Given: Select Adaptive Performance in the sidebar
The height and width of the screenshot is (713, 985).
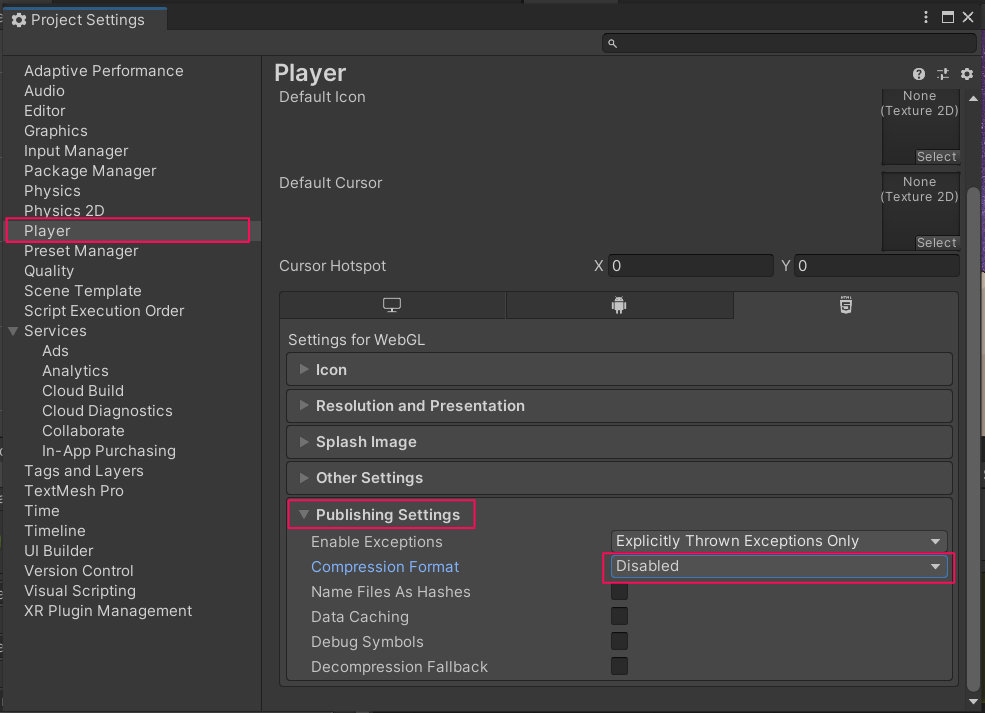Looking at the screenshot, I should [104, 71].
